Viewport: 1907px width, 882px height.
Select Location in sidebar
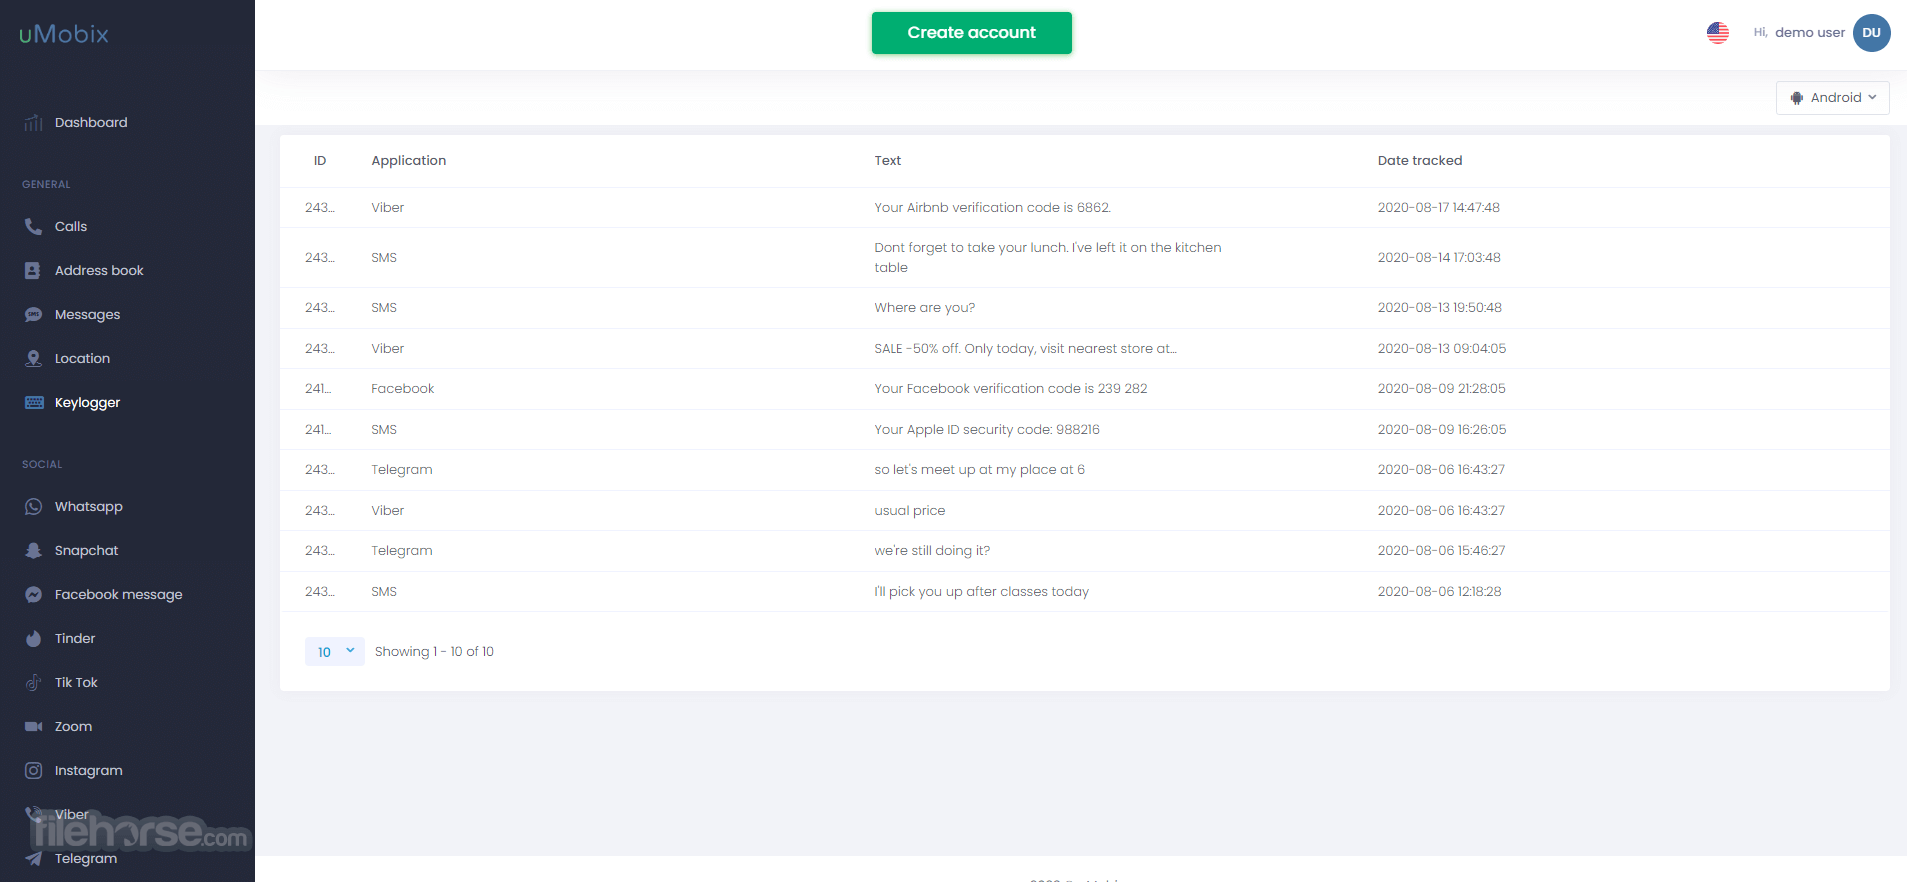tap(82, 359)
